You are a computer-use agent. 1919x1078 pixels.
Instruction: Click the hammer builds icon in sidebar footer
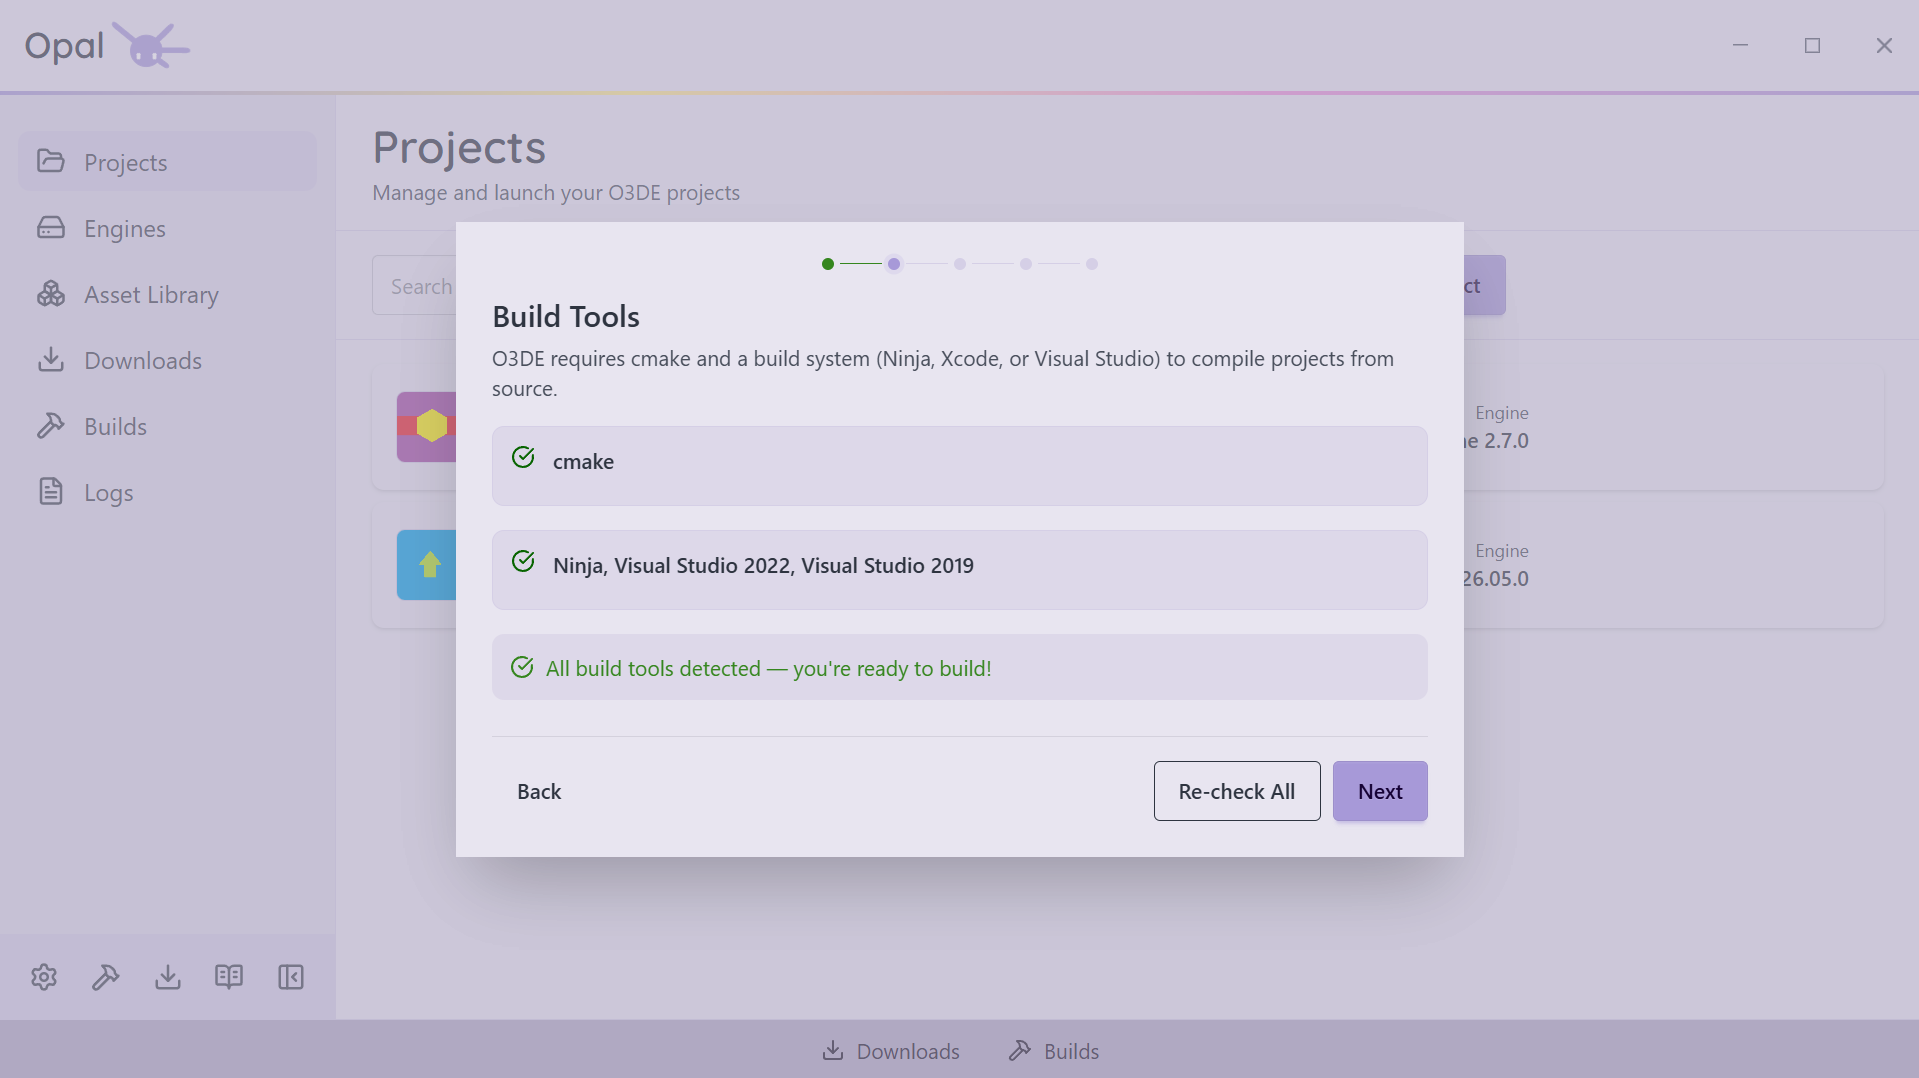click(106, 977)
